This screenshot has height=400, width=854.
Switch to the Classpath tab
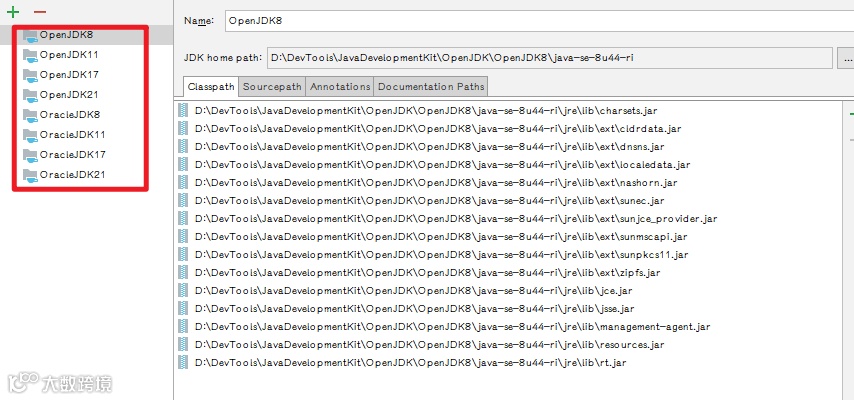click(211, 87)
